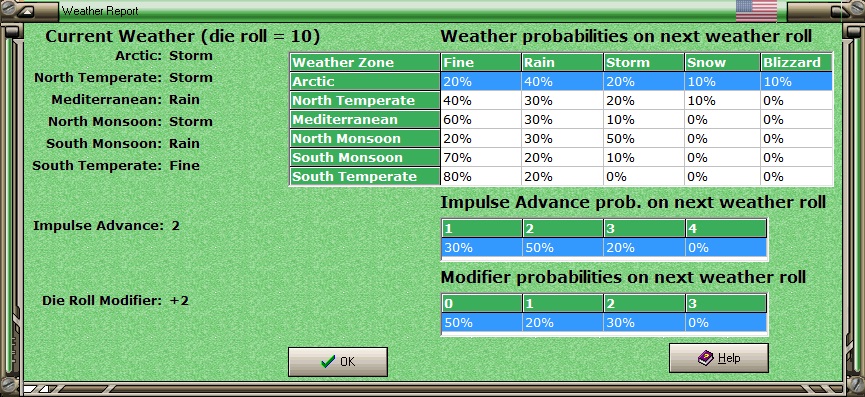The height and width of the screenshot is (397, 865).
Task: Select Mediterranean Storm 10% cell
Action: [644, 120]
